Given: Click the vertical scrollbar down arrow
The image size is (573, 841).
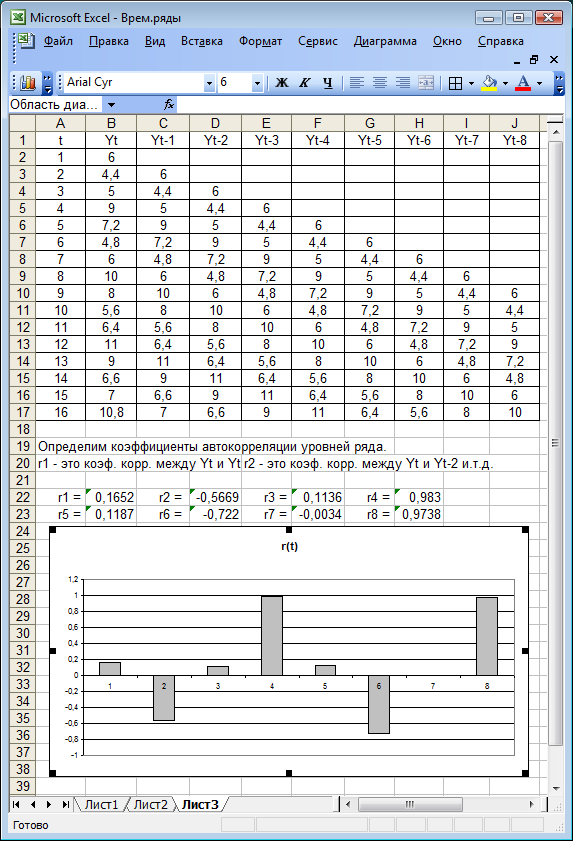Looking at the screenshot, I should (x=556, y=789).
